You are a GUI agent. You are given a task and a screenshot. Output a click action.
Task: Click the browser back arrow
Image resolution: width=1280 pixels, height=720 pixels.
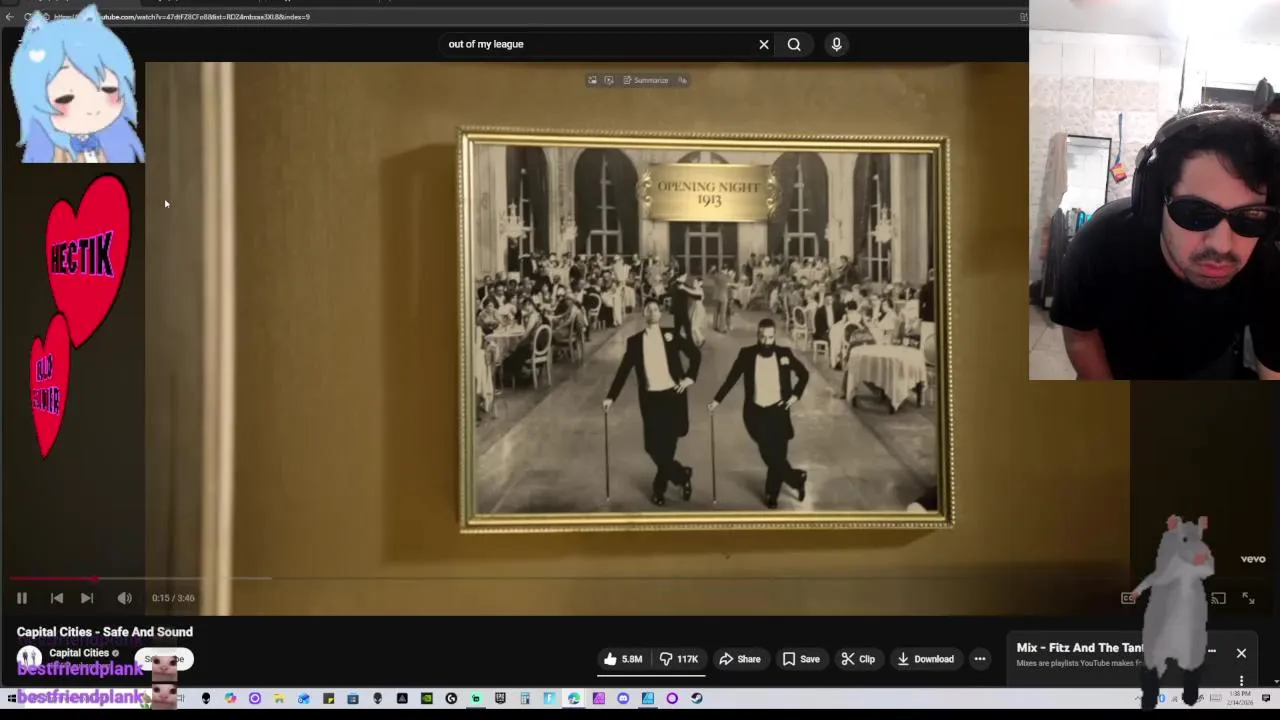click(9, 17)
